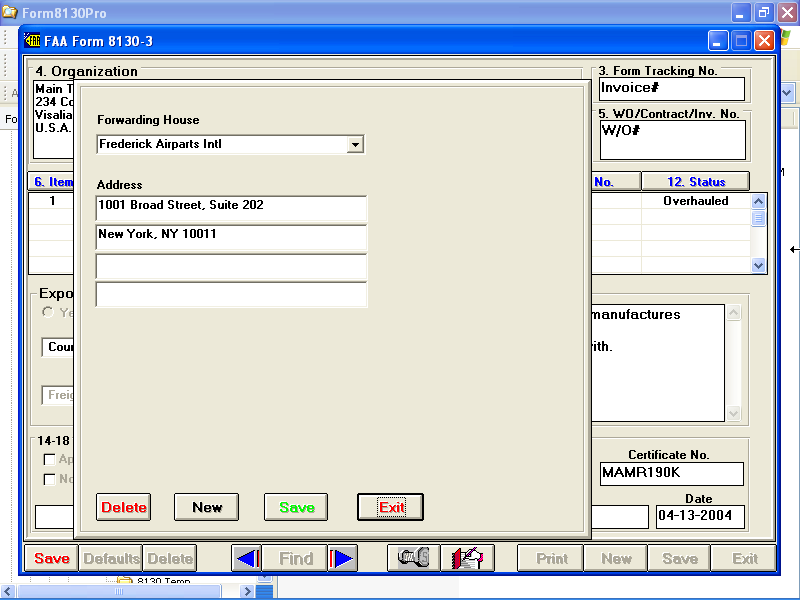Click the Form8130Pro folder icon in title bar
The height and width of the screenshot is (600, 800).
click(x=9, y=13)
